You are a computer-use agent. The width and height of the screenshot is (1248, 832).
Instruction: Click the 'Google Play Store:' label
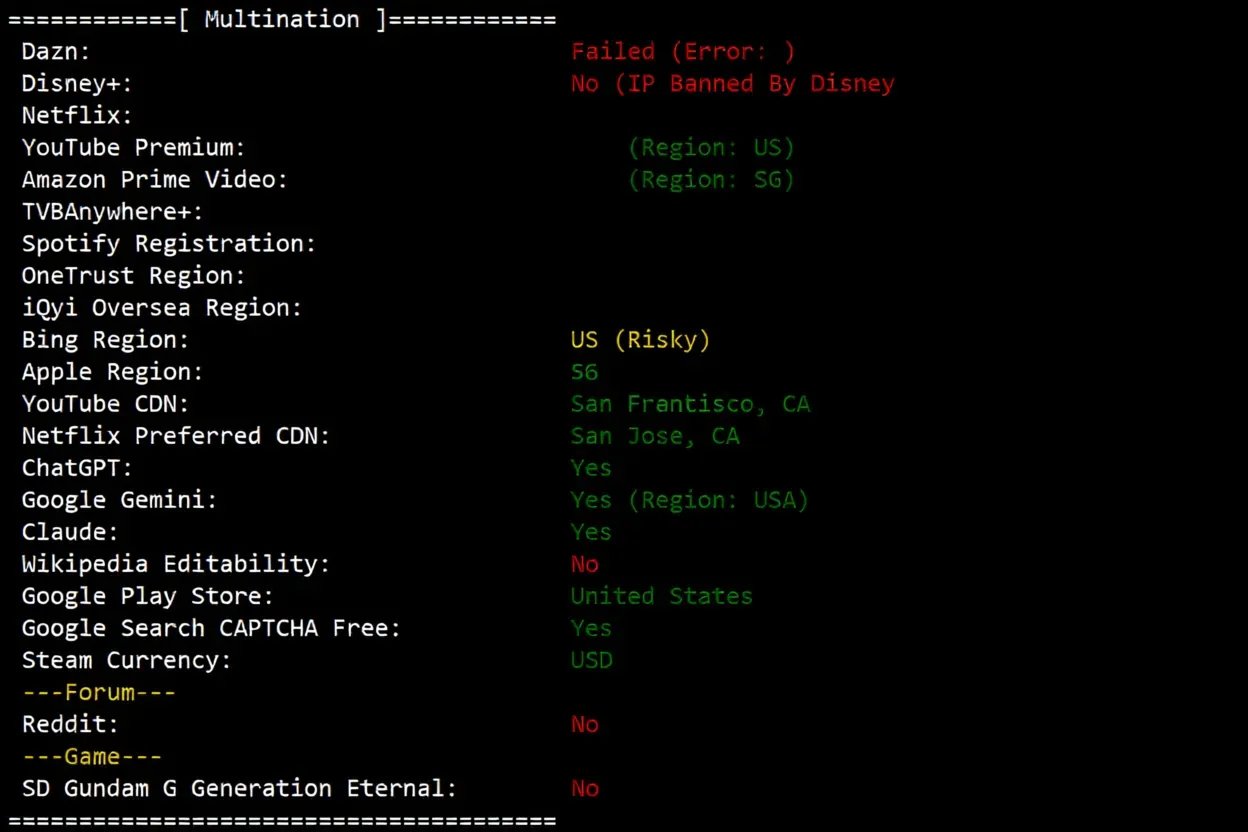(148, 596)
